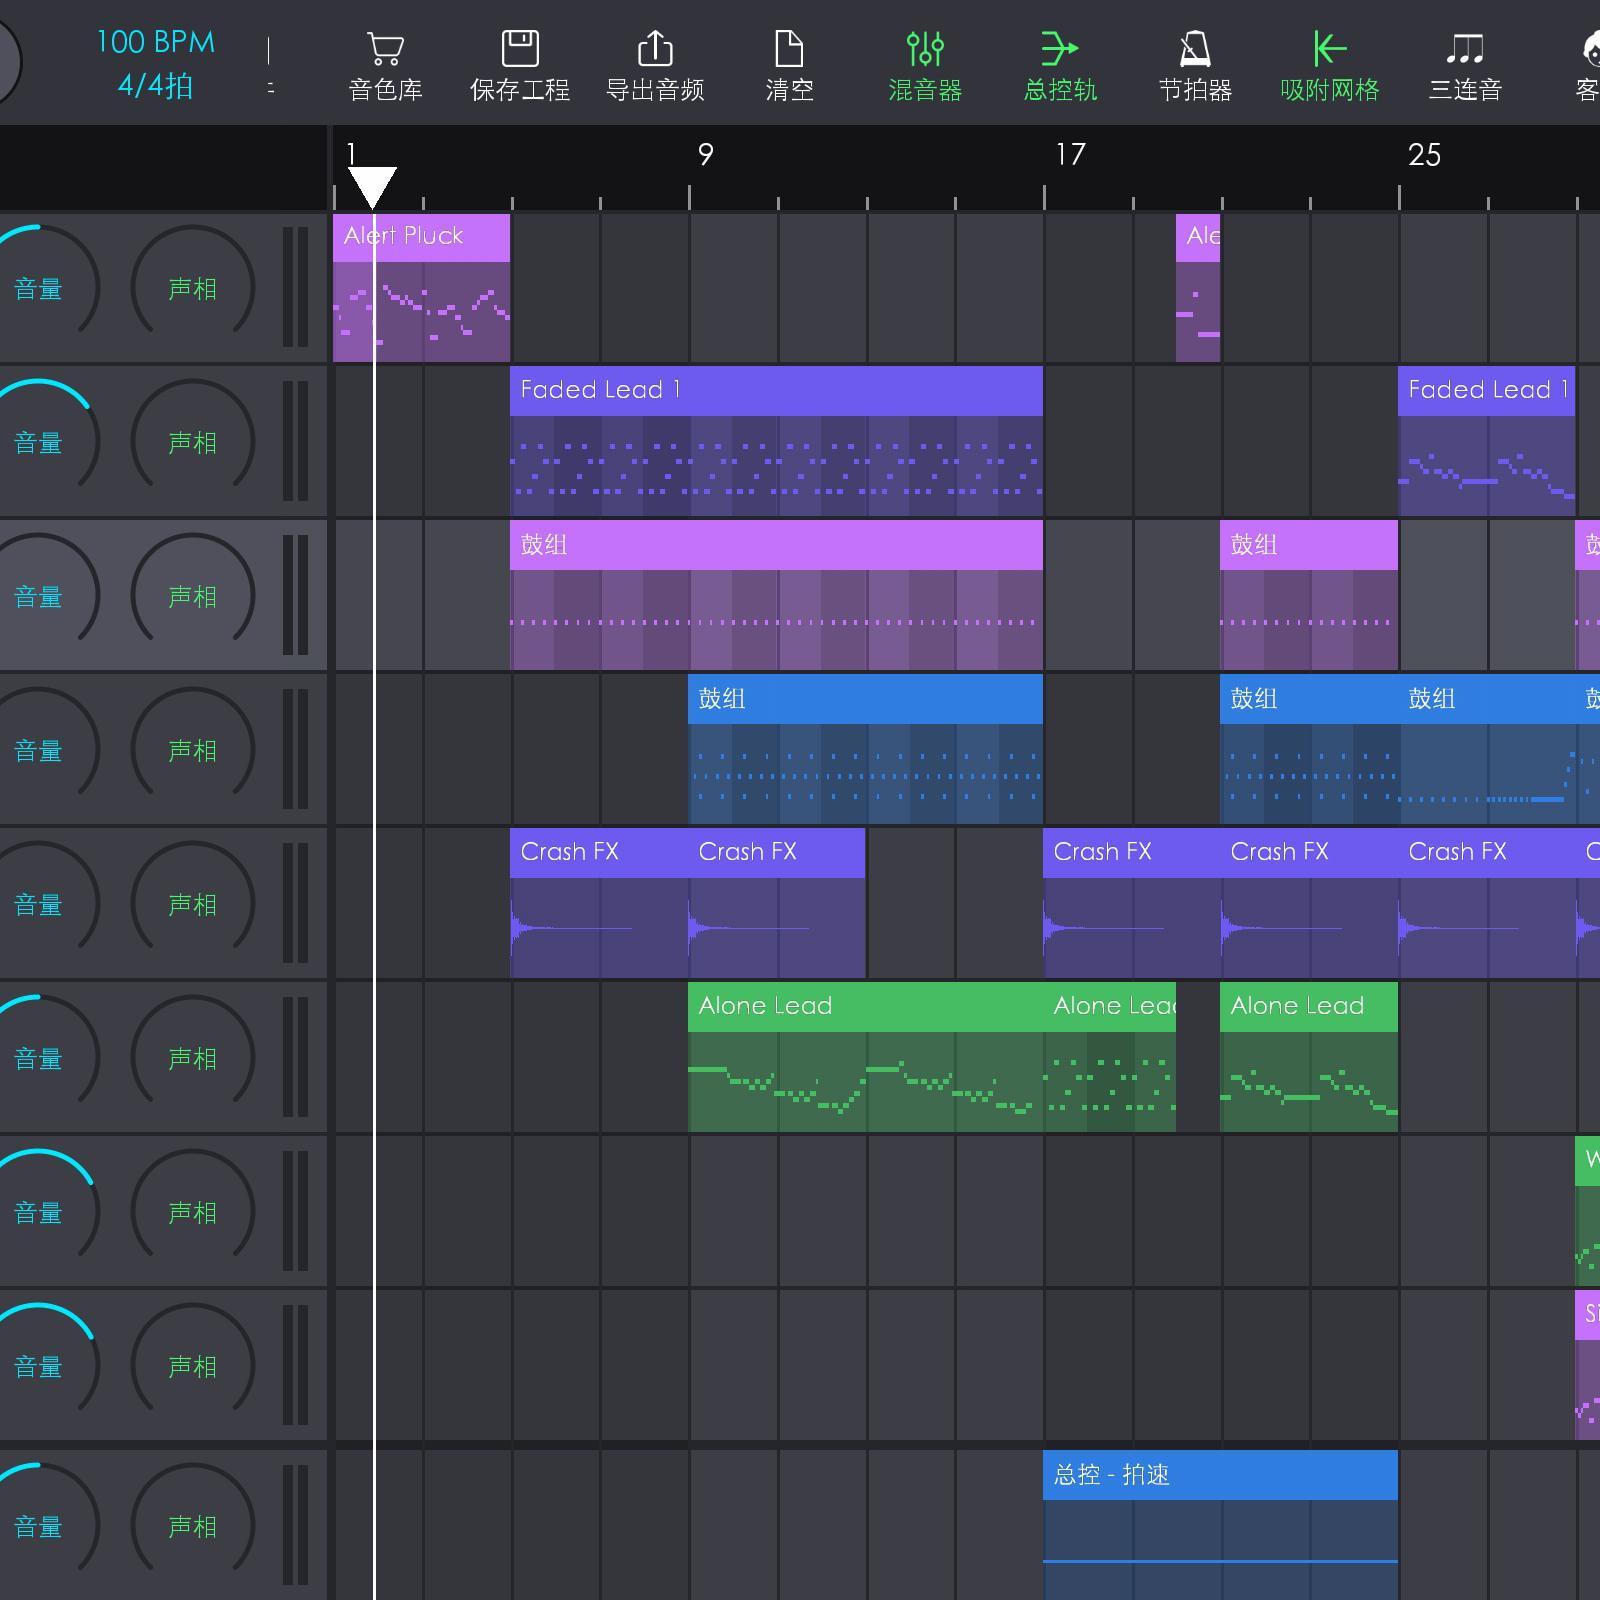Select the Faded Lead 1 clip at bar 5

point(775,442)
